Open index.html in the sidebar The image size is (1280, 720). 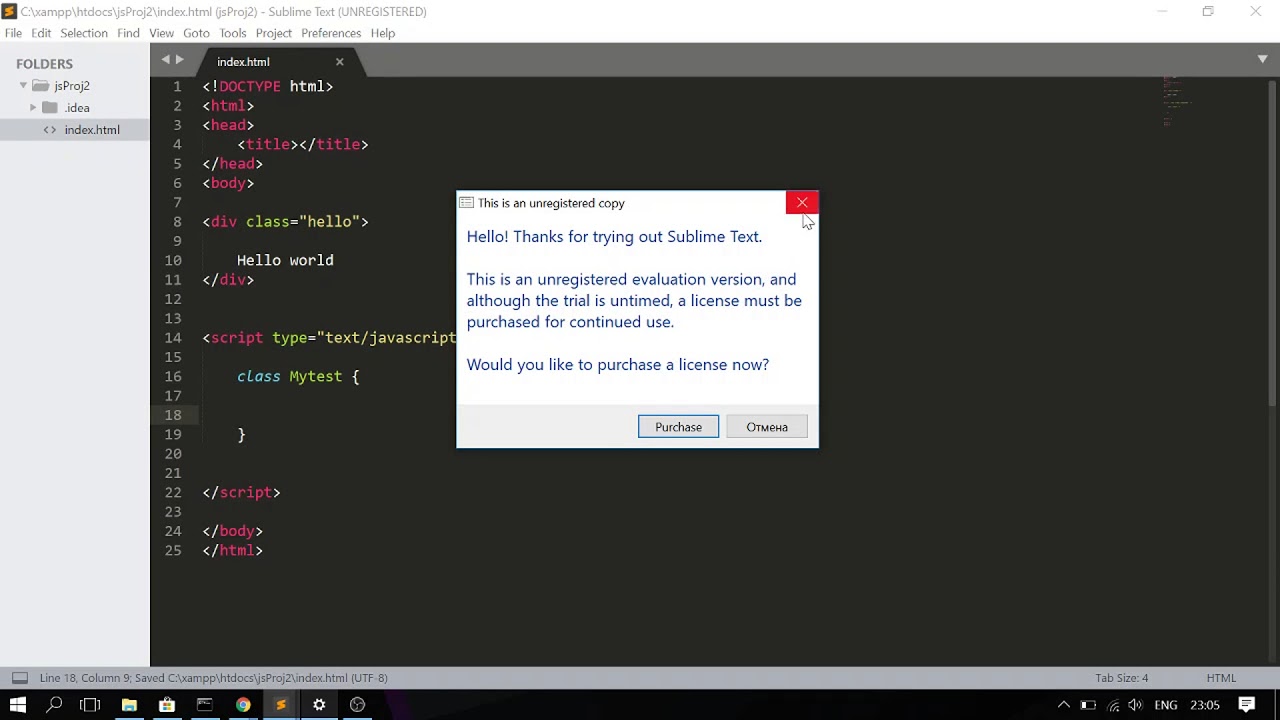pos(92,130)
